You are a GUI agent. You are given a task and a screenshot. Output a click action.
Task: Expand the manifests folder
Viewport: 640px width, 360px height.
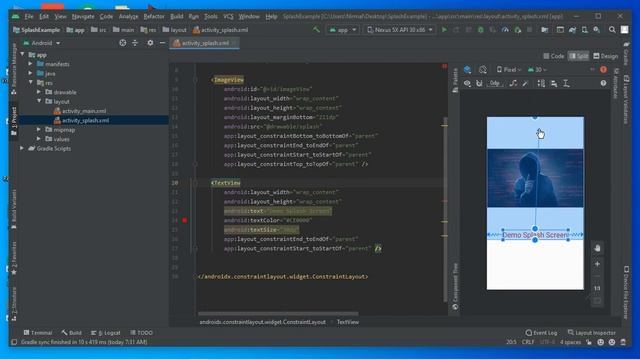click(31, 64)
